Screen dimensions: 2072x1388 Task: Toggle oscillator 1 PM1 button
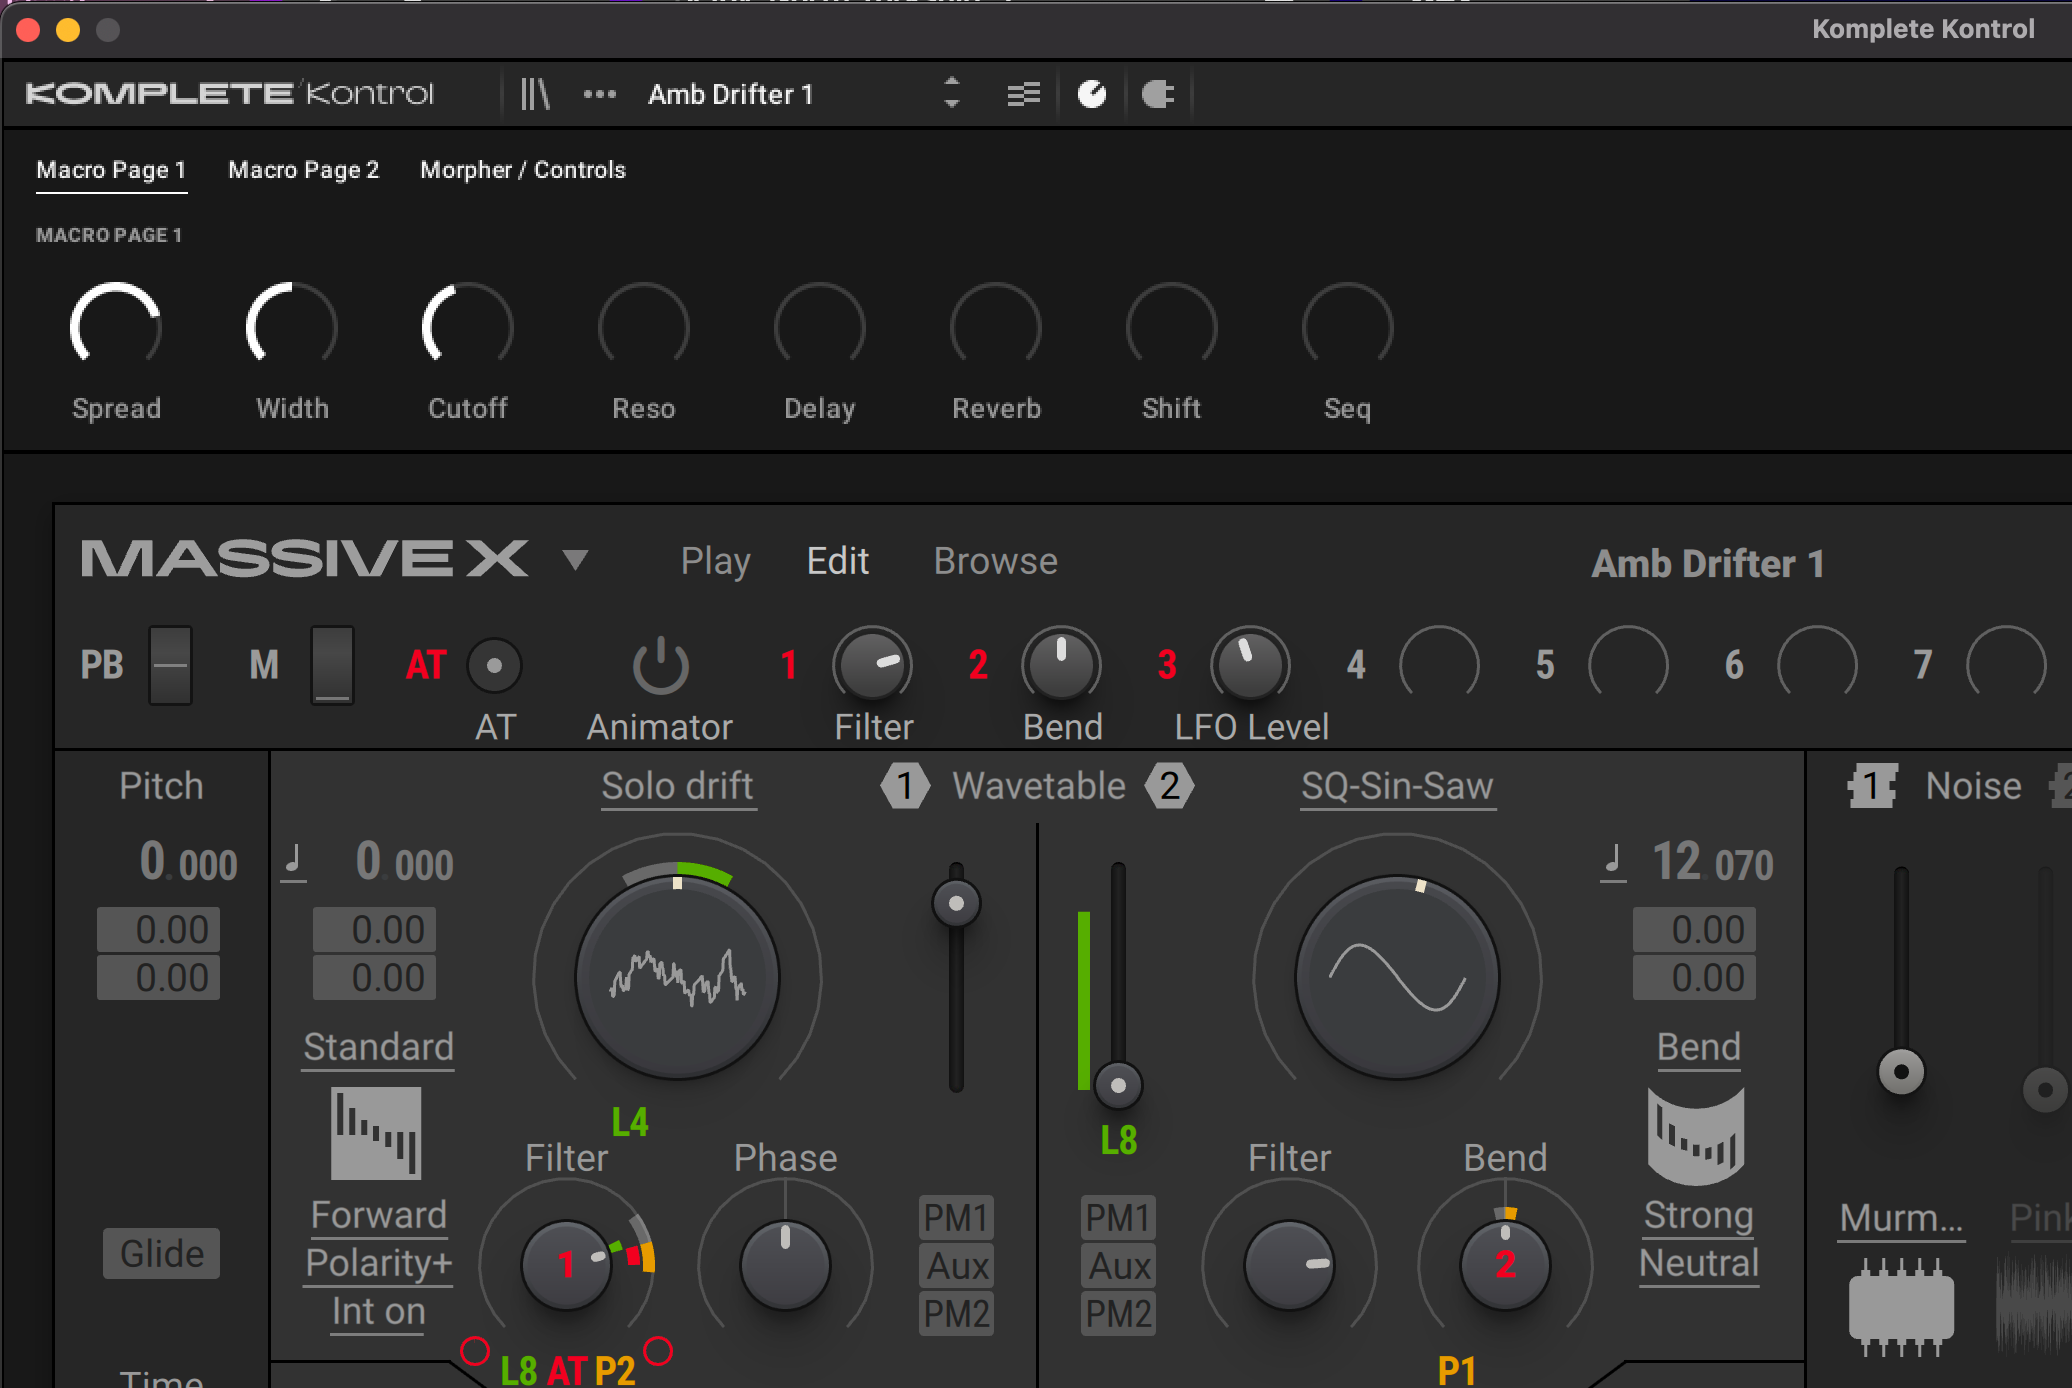tap(957, 1219)
